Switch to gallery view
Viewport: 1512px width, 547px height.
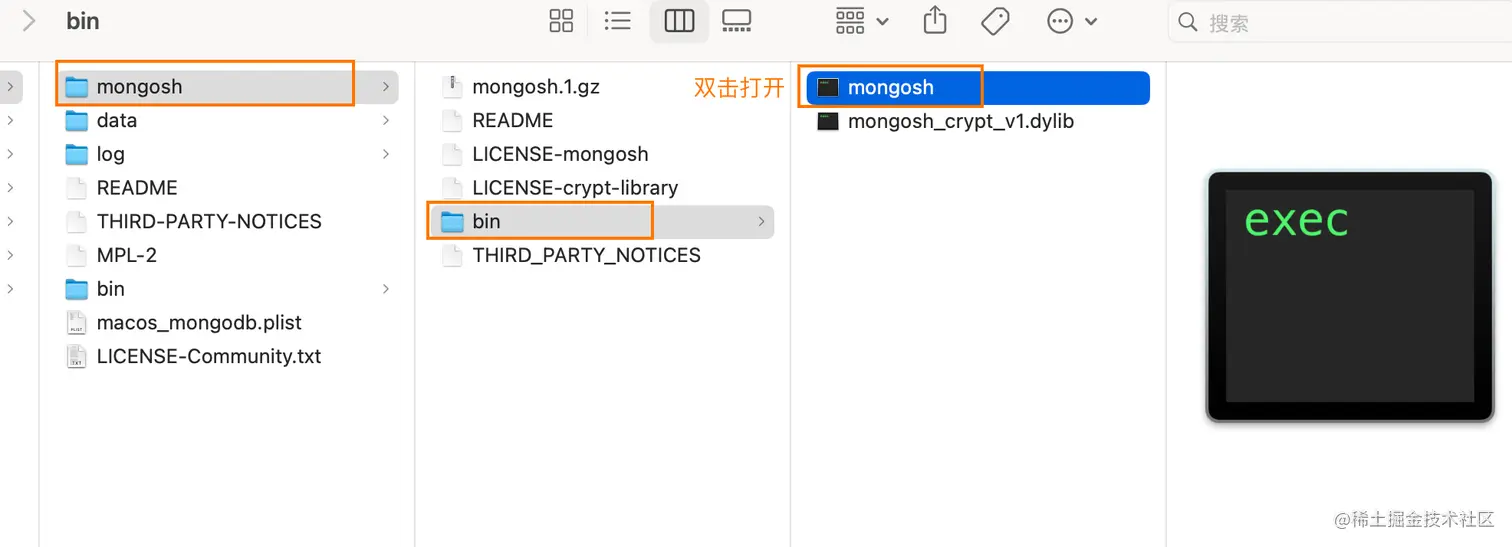[x=737, y=21]
